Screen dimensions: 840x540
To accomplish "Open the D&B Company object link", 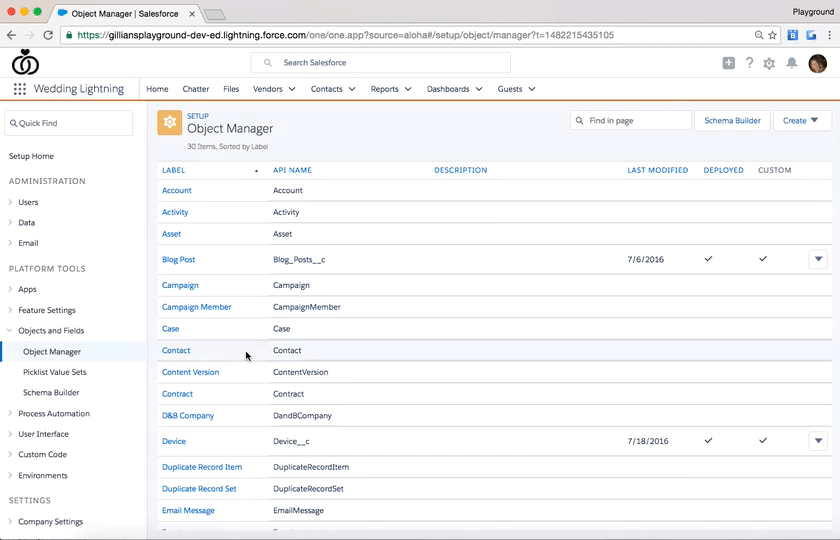I will point(188,415).
